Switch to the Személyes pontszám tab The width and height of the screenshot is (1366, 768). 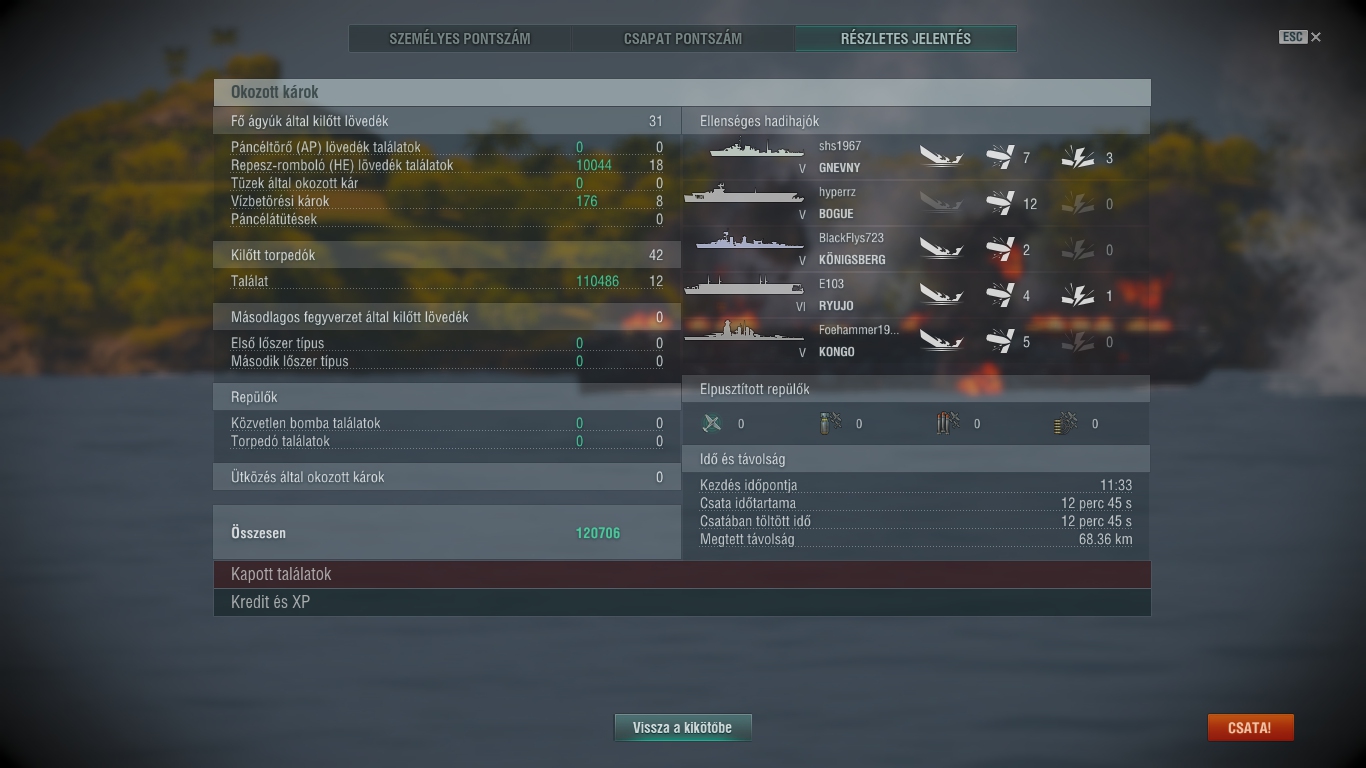tap(460, 39)
